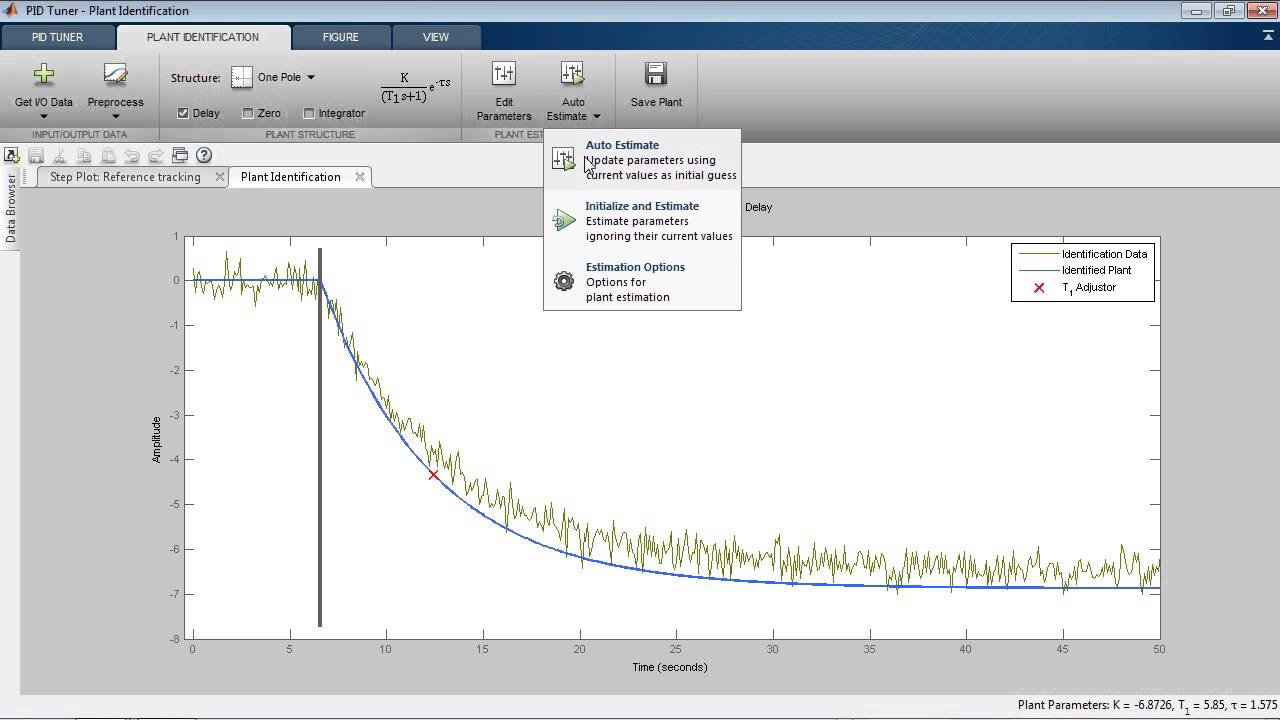This screenshot has height=720, width=1280.
Task: Click the Paste icon in quick toolbar
Action: click(108, 155)
